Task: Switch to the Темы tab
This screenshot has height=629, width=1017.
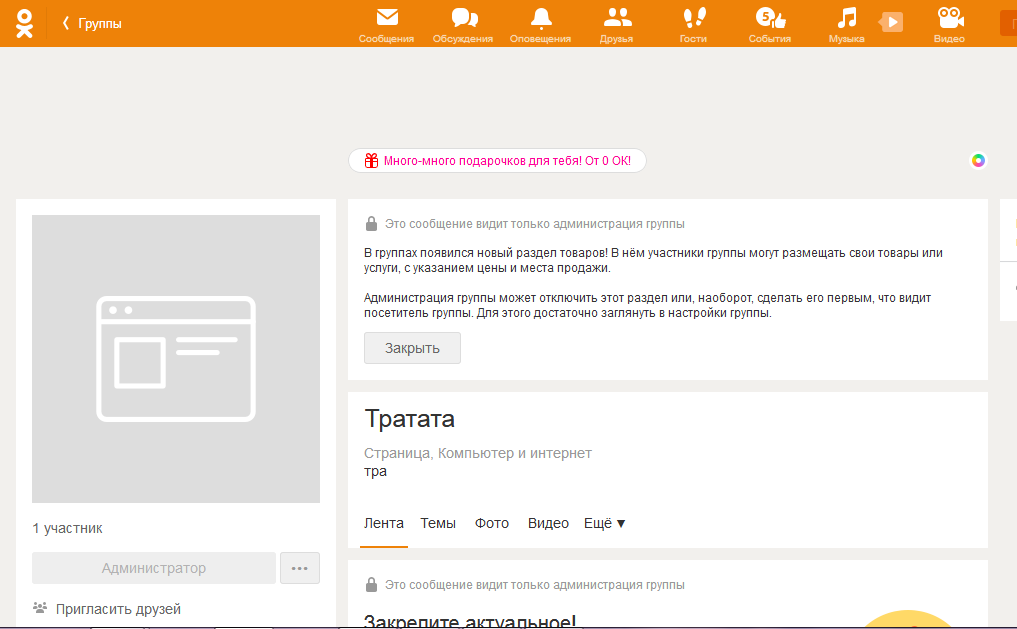Action: coord(438,523)
